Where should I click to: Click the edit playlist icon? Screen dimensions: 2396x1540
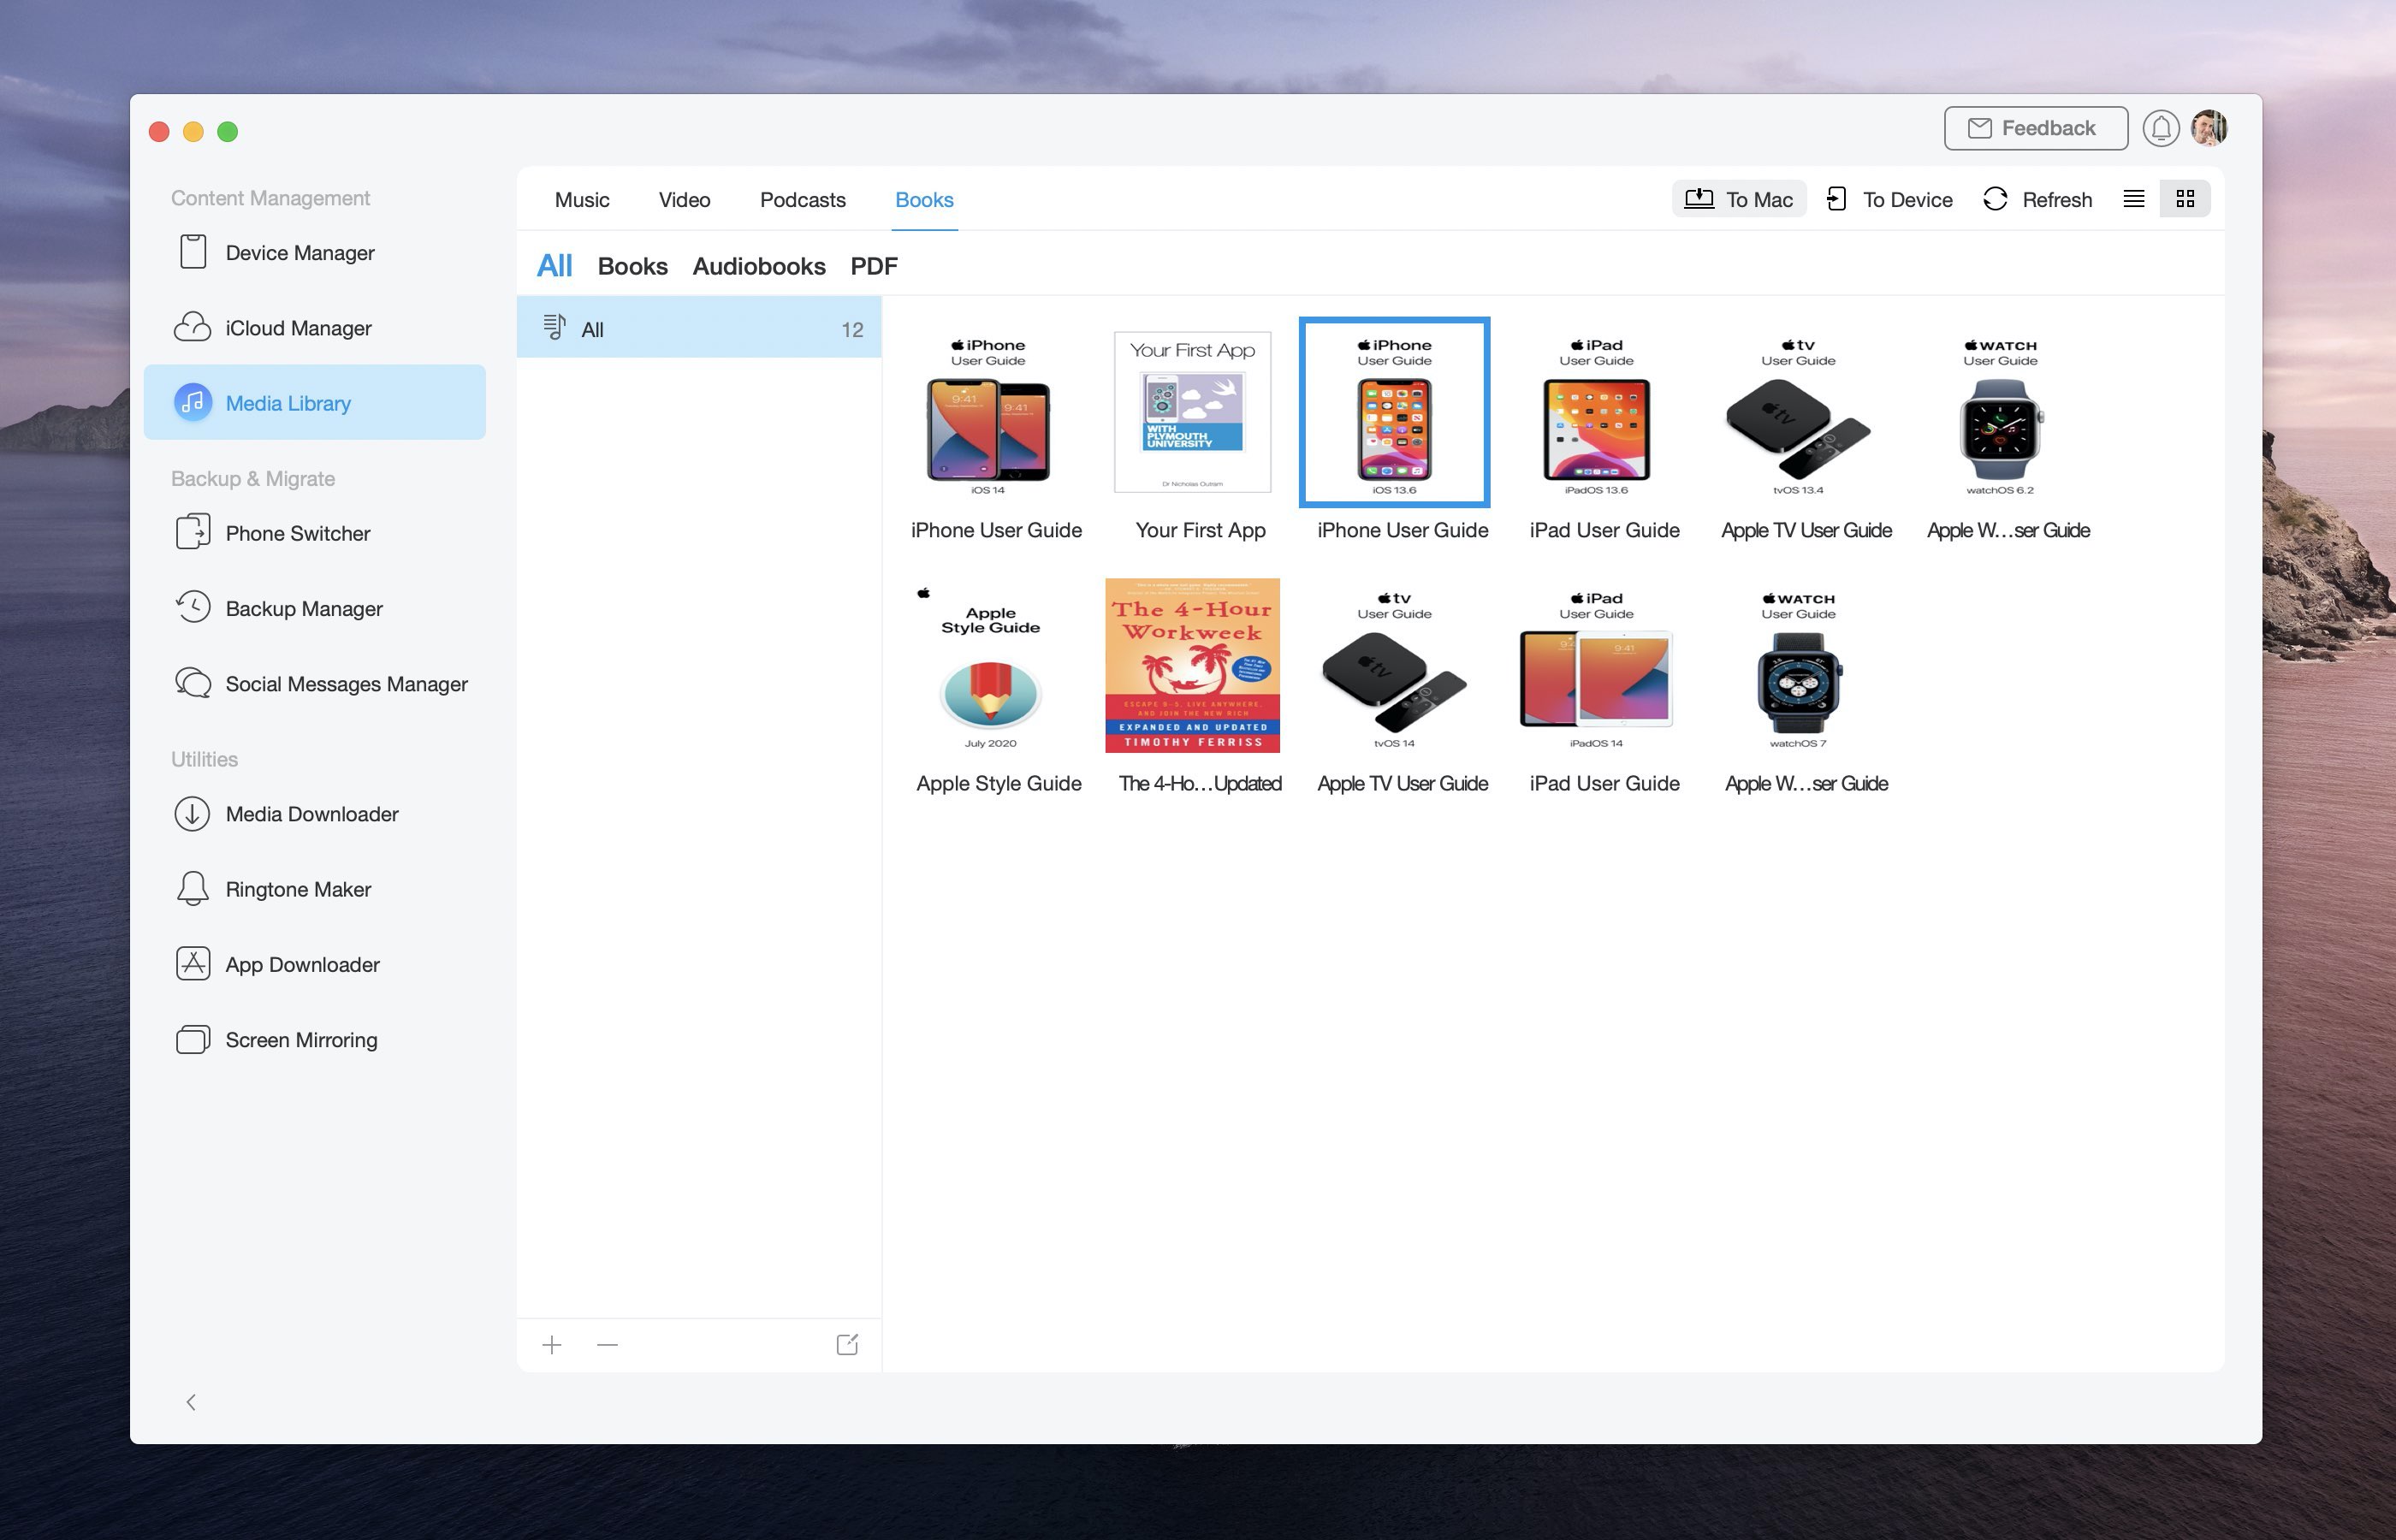tap(847, 1344)
